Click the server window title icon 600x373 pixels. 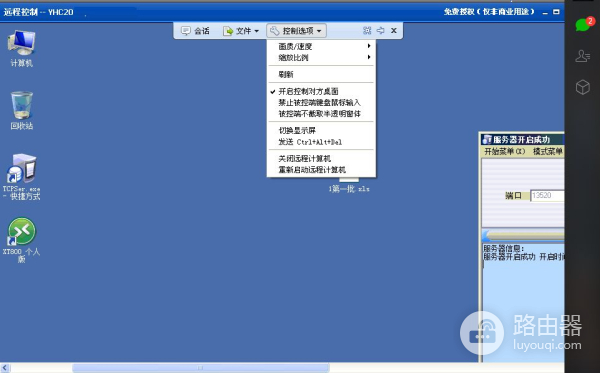[x=487, y=140]
